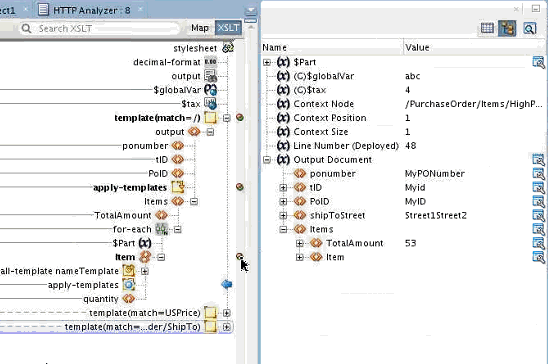This screenshot has height=364, width=548.
Task: Click the TotalAmount element icon in XSLT tree
Action: pos(161,215)
